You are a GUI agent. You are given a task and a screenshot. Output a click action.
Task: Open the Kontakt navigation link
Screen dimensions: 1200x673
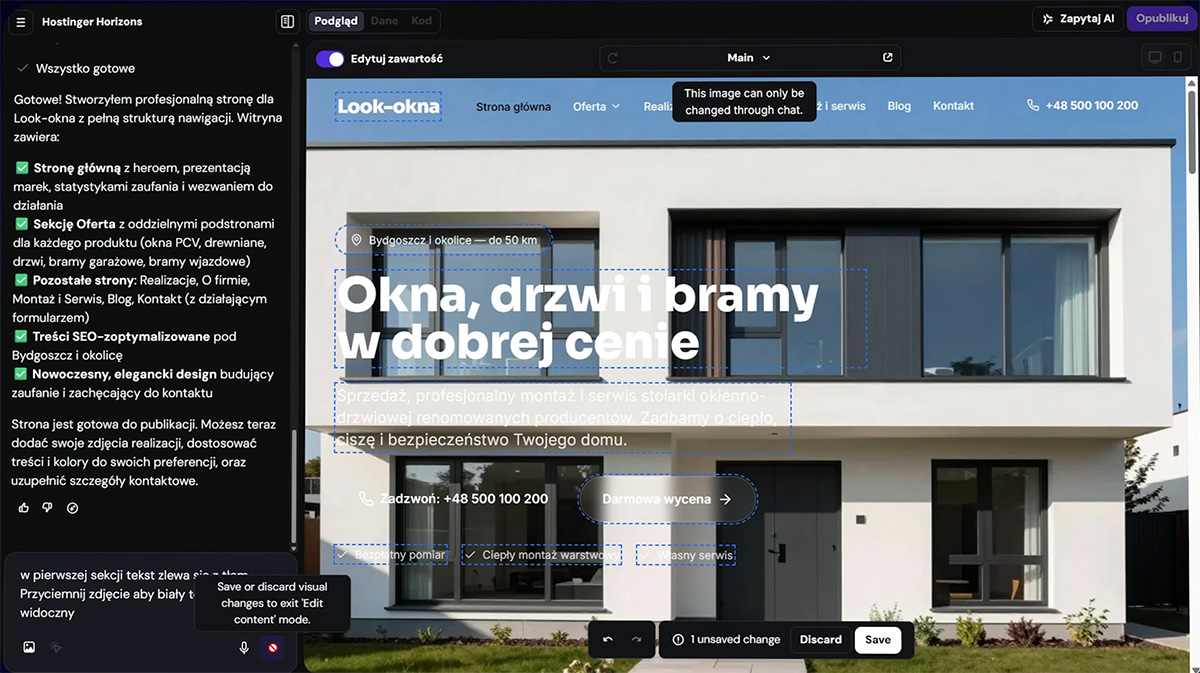click(953, 106)
